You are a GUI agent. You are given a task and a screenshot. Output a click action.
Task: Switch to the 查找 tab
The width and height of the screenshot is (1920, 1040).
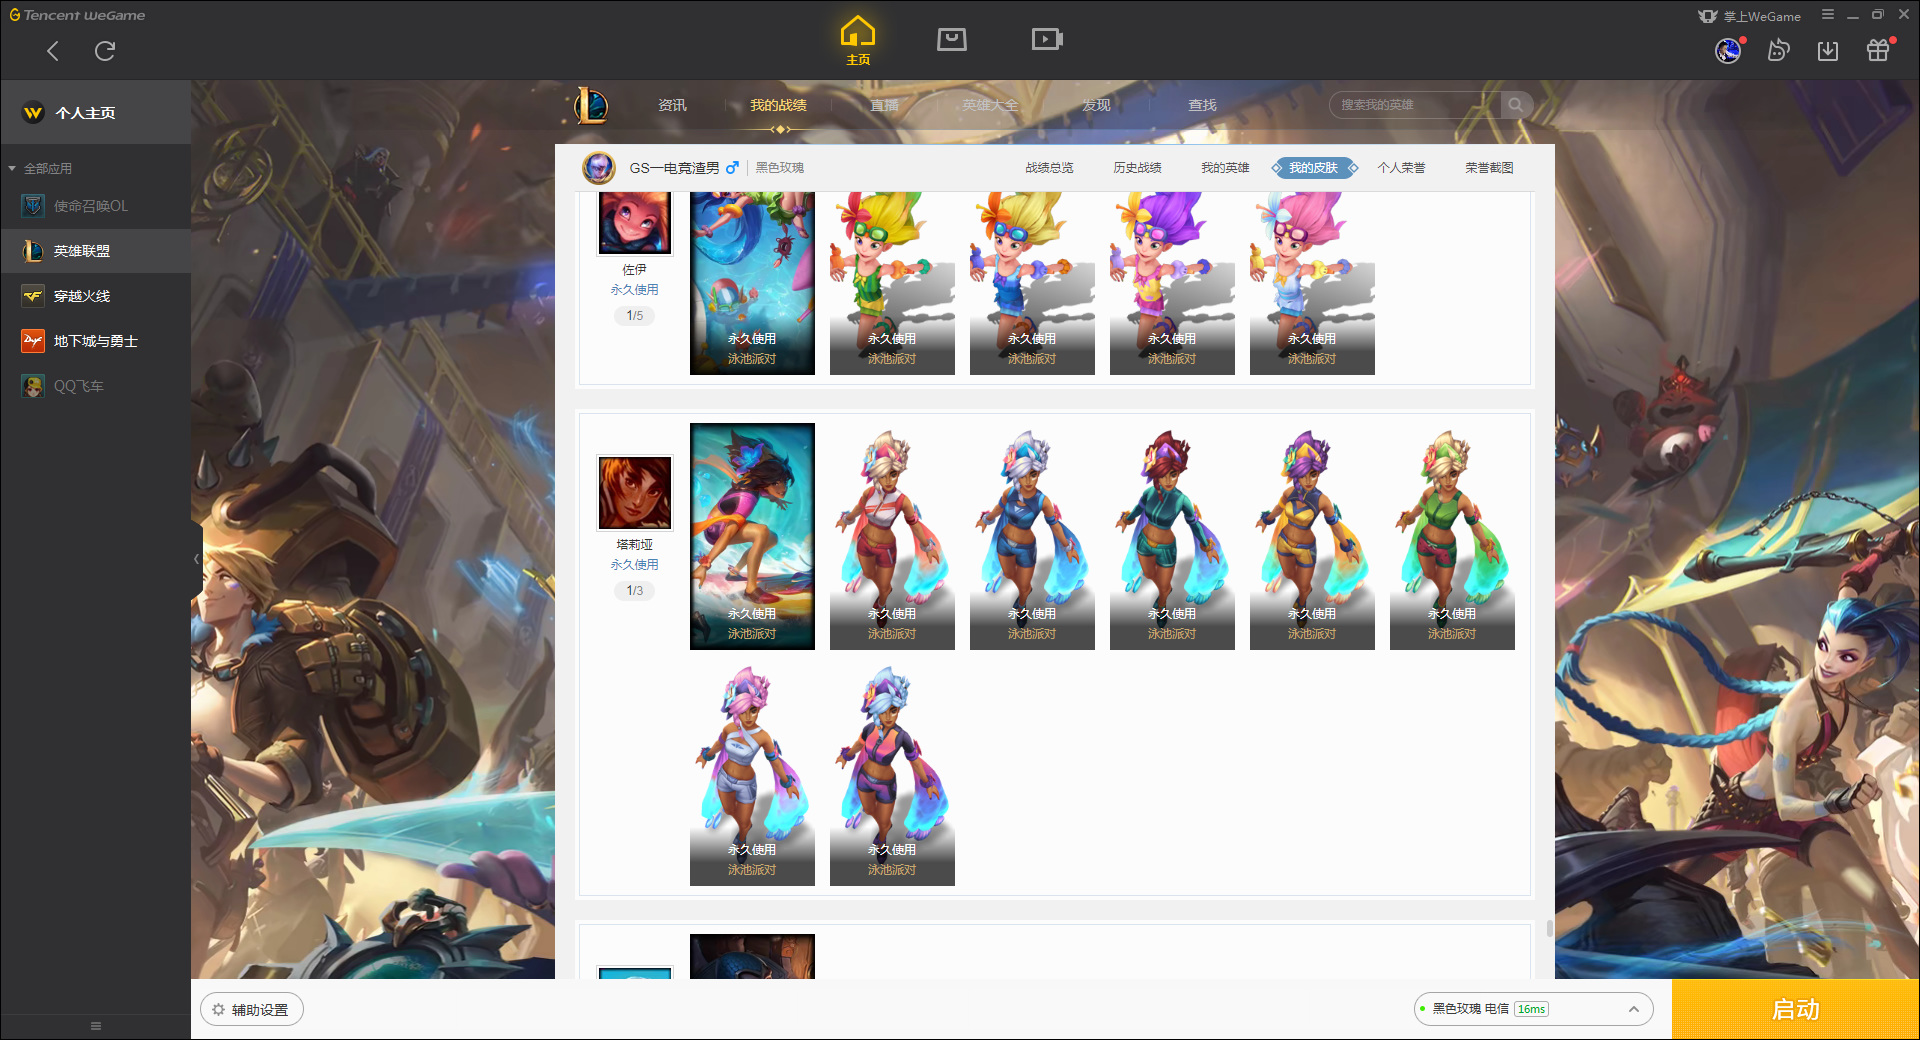(1202, 105)
